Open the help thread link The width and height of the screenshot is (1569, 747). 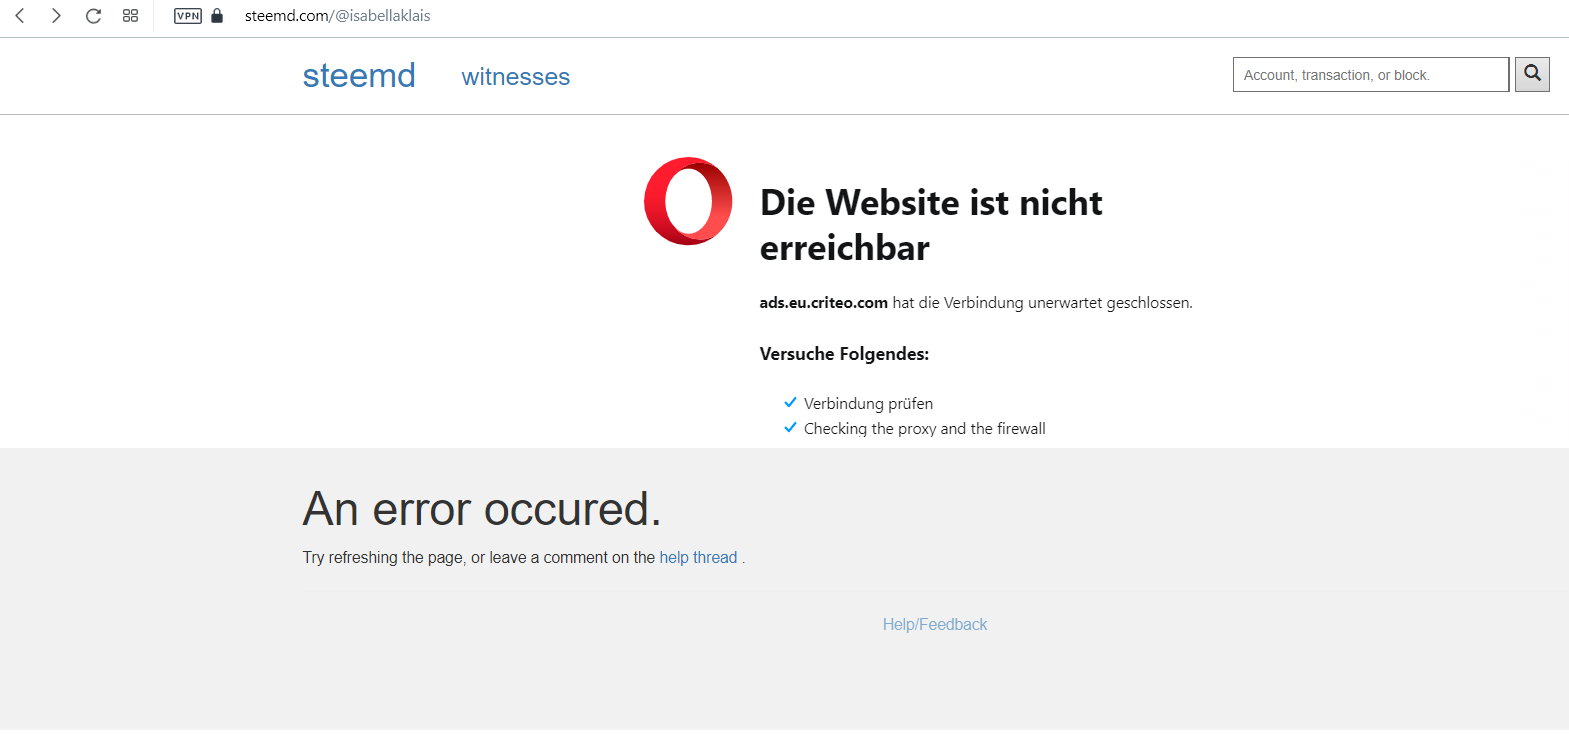[x=698, y=558]
